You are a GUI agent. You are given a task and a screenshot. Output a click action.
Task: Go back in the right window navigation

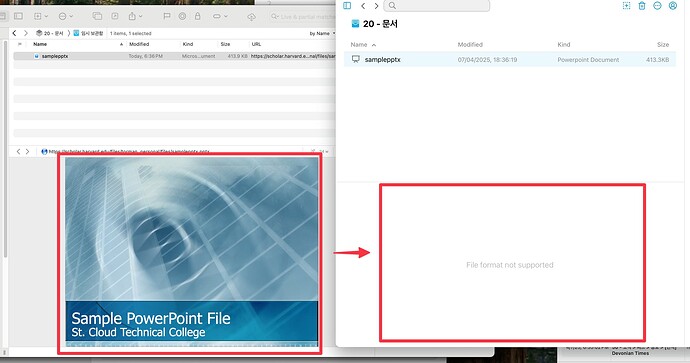click(363, 6)
